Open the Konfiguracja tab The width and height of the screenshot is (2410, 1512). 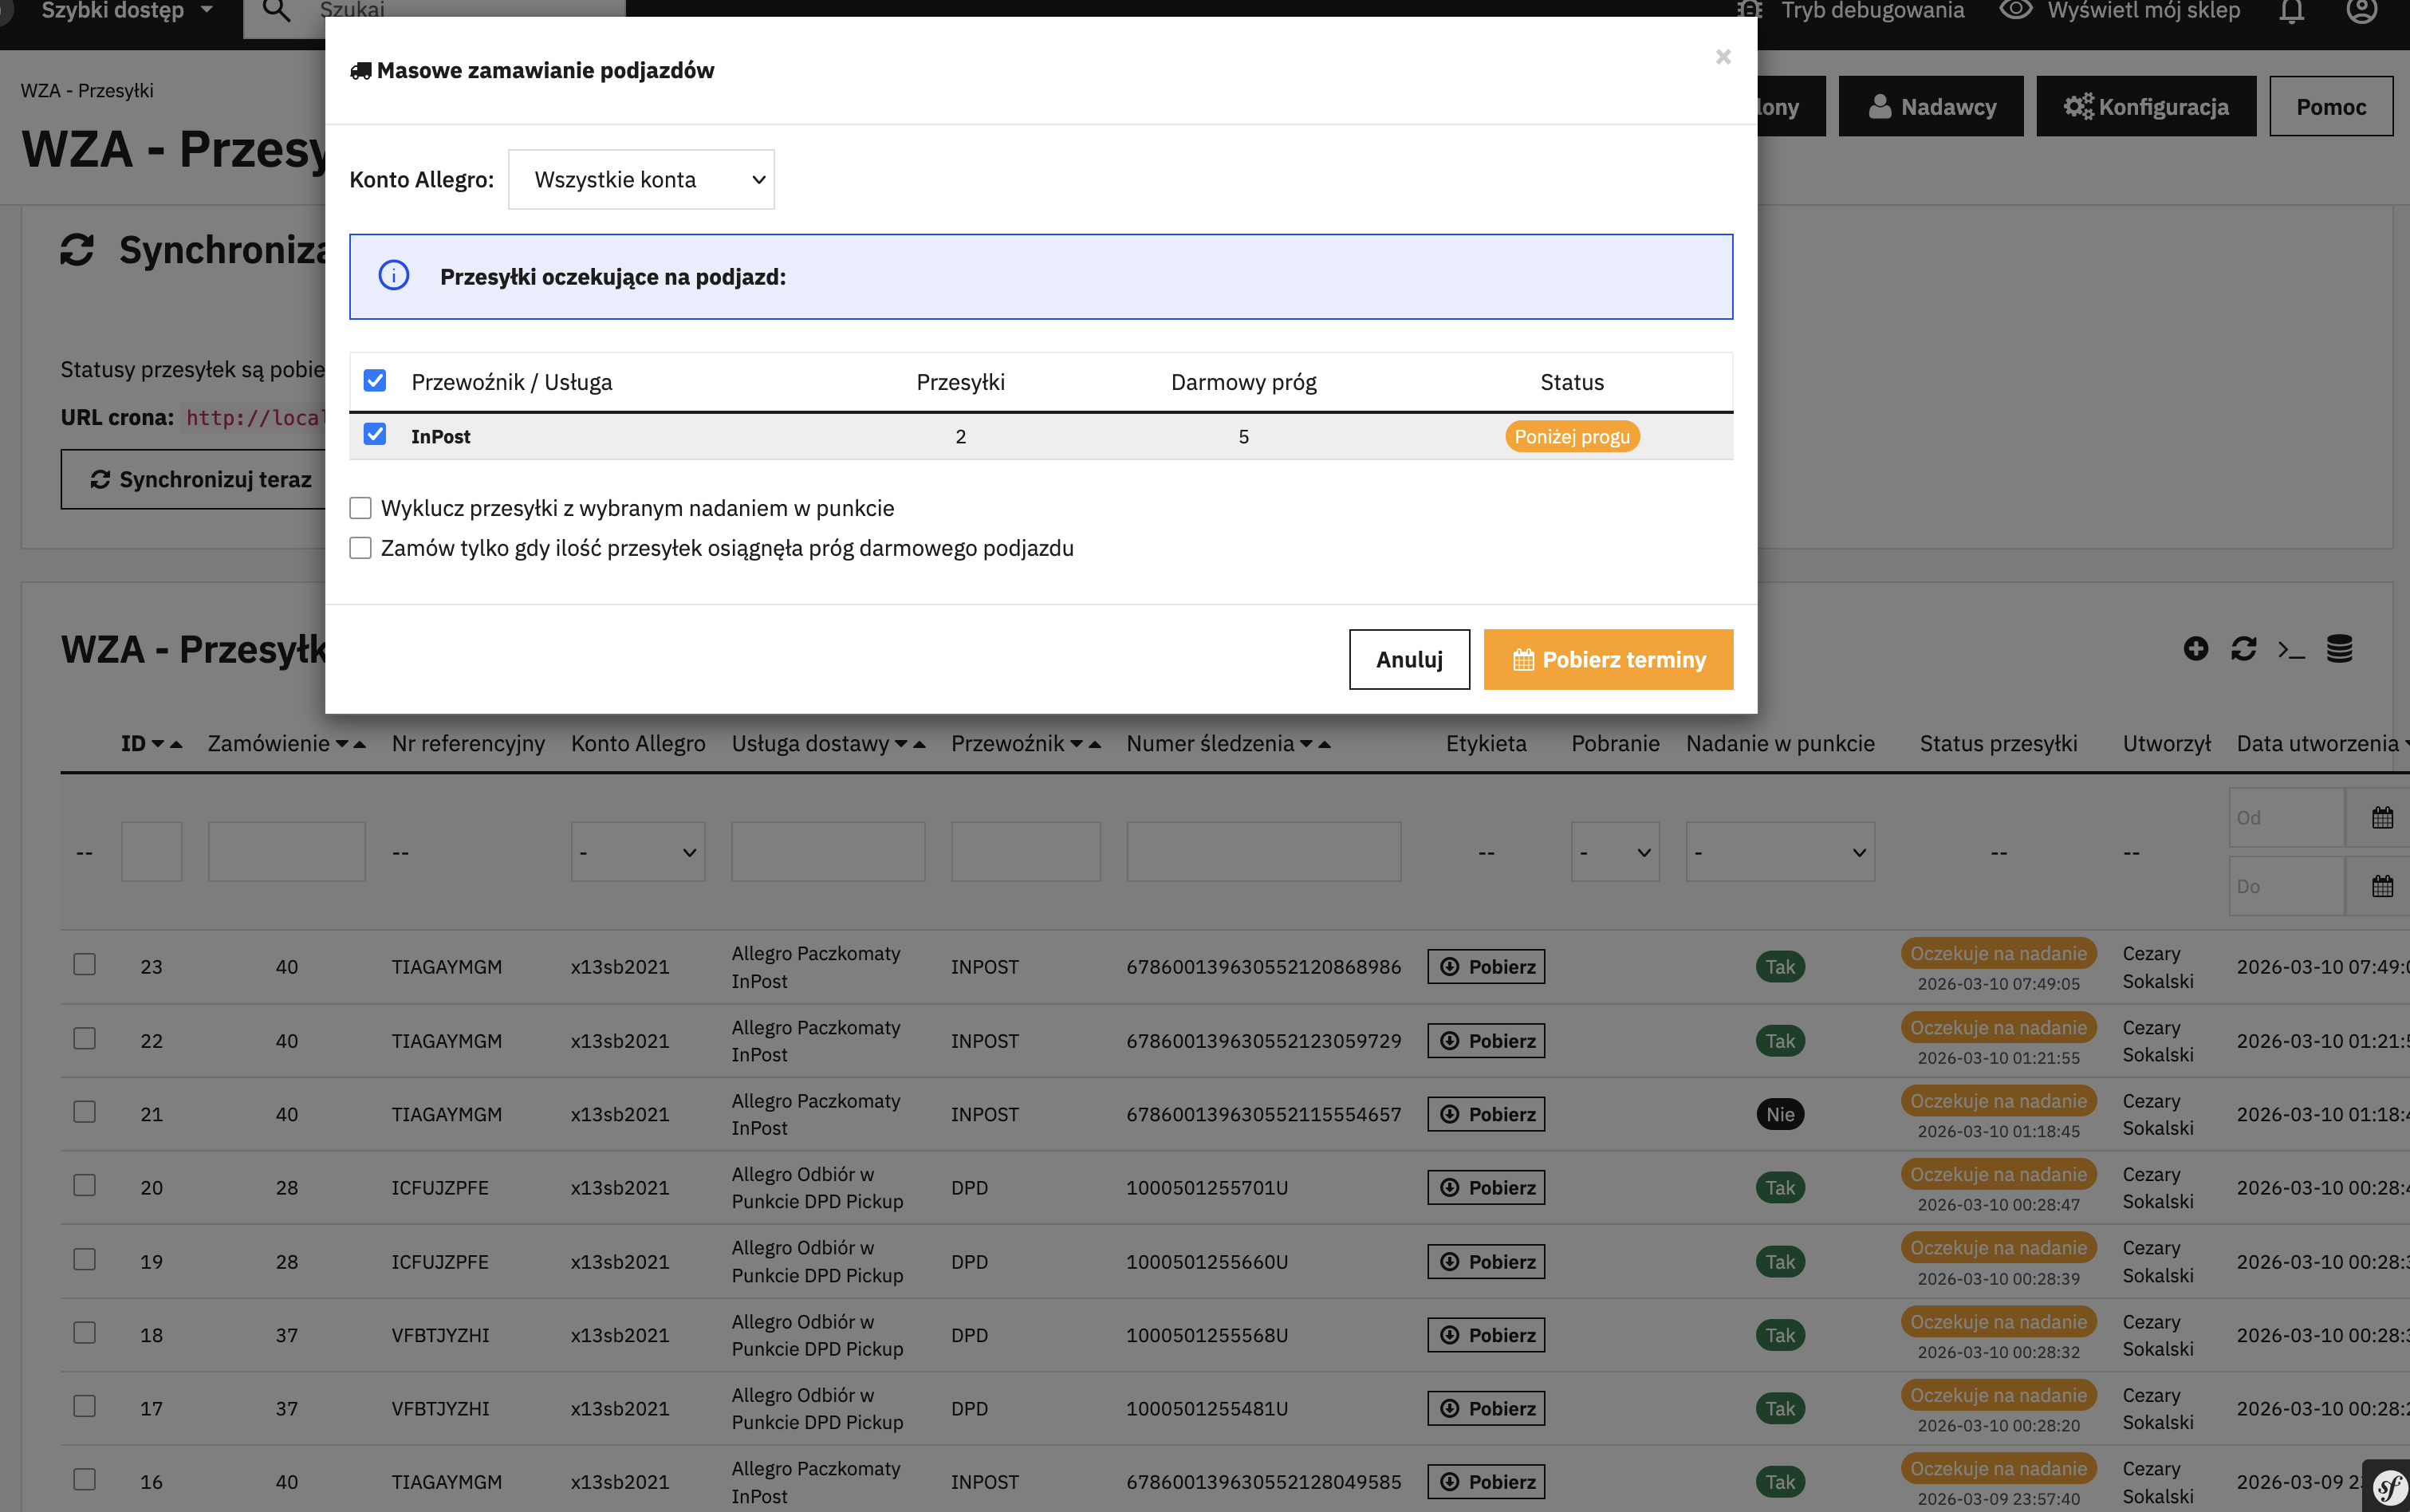click(2145, 107)
